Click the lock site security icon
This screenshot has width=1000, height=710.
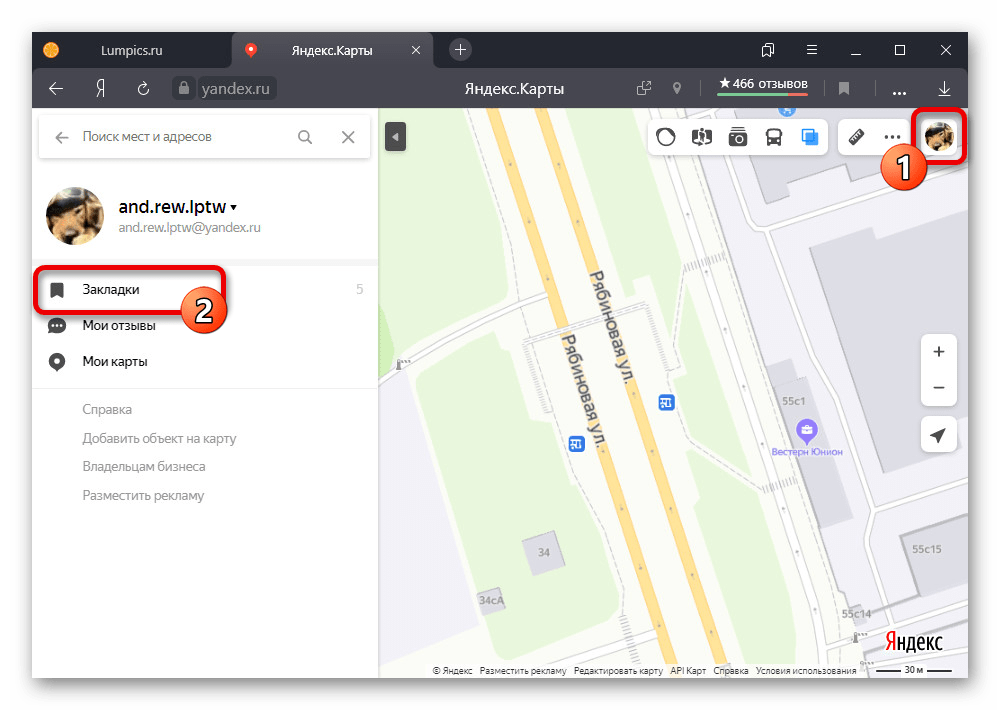(x=184, y=87)
